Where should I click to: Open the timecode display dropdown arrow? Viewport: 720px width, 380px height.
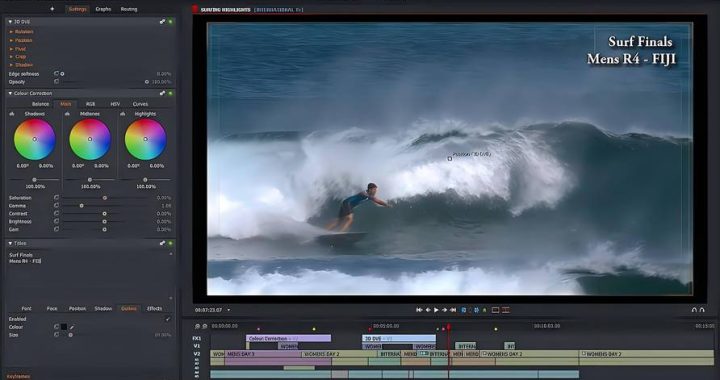(229, 310)
